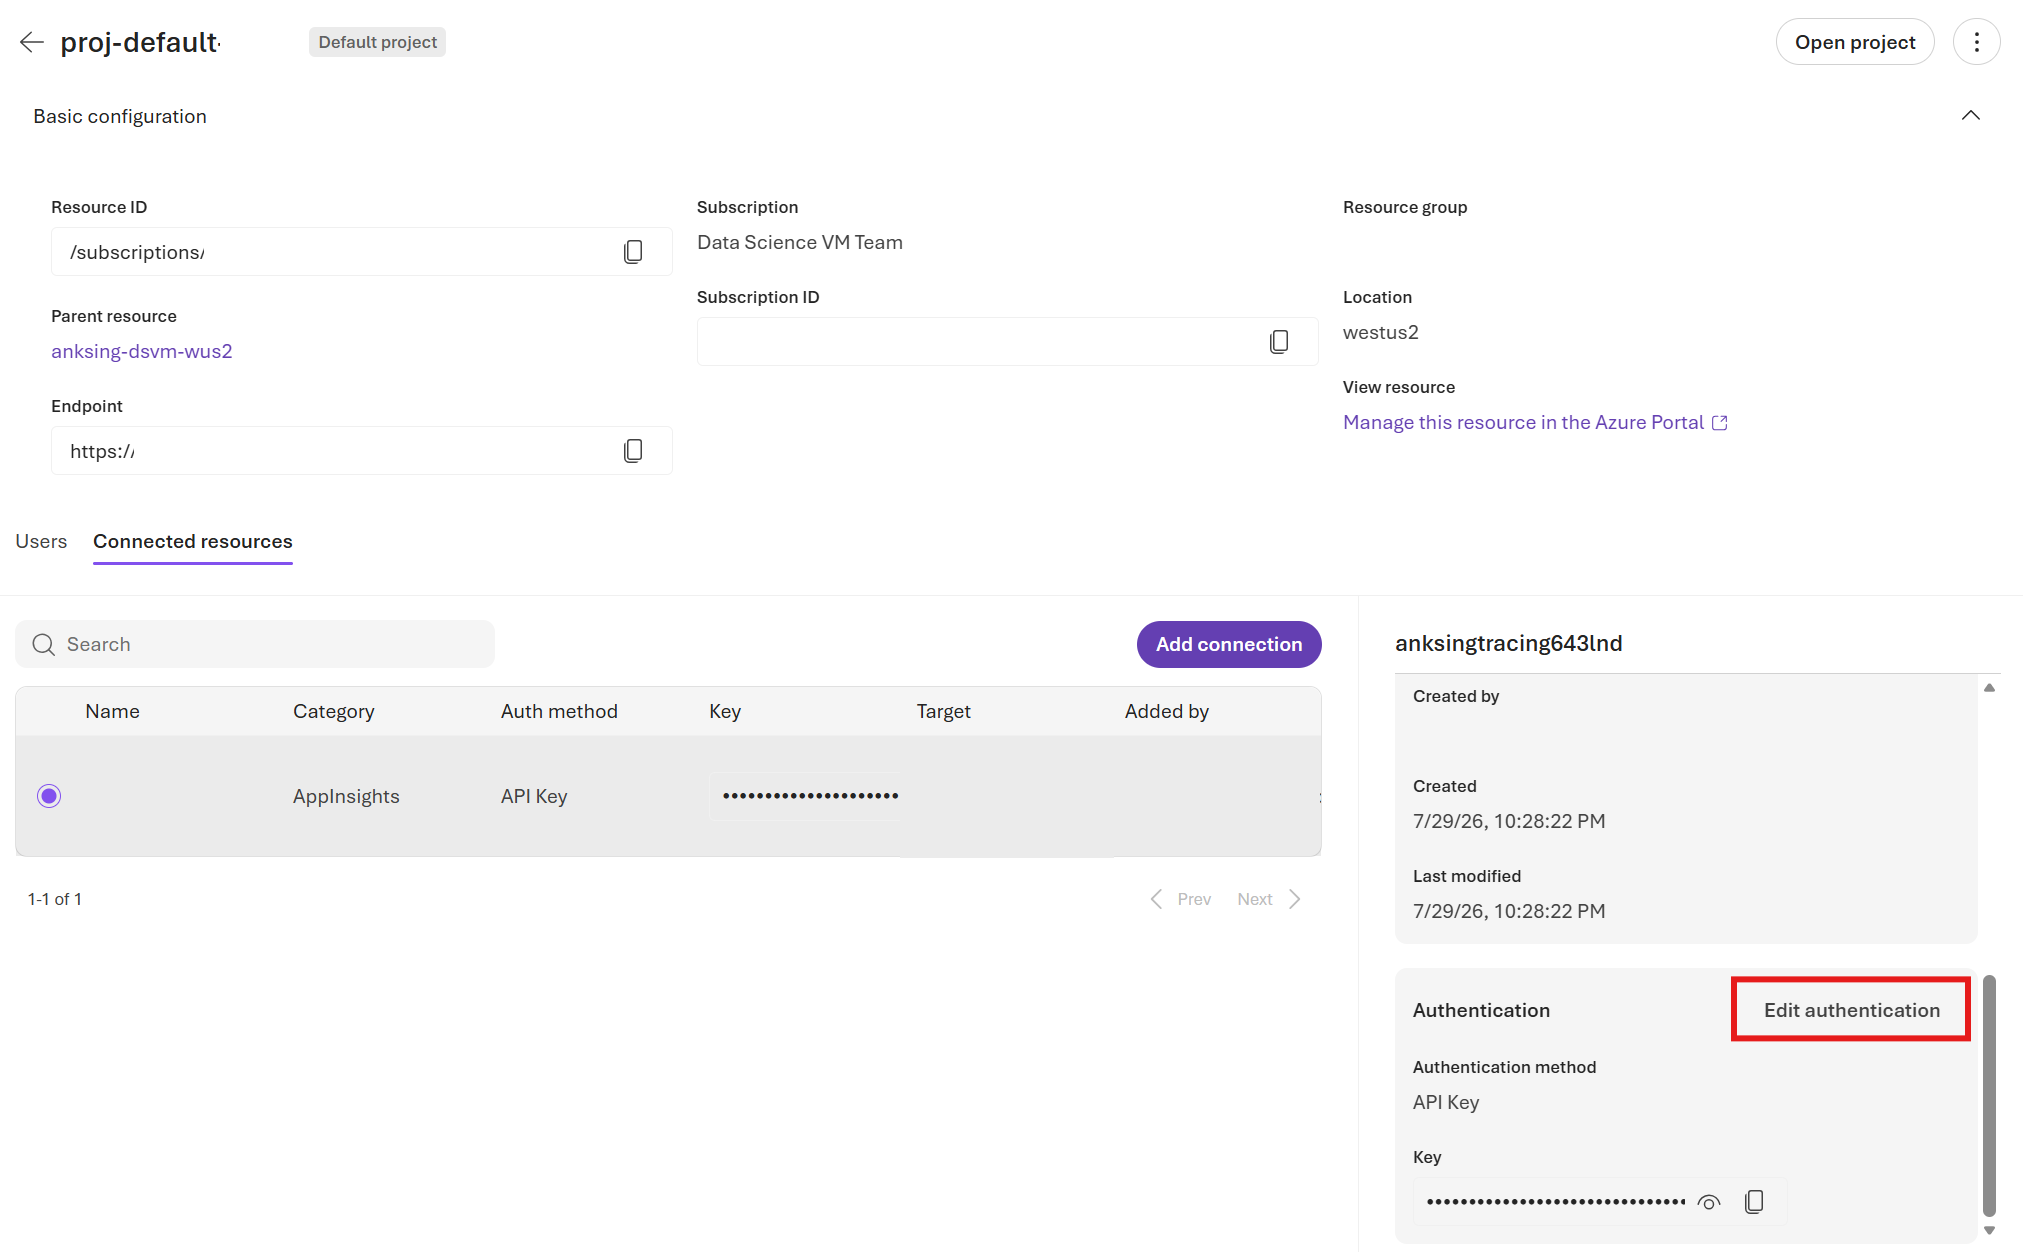Click the AppInsights category cell
2023x1252 pixels.
(x=346, y=796)
